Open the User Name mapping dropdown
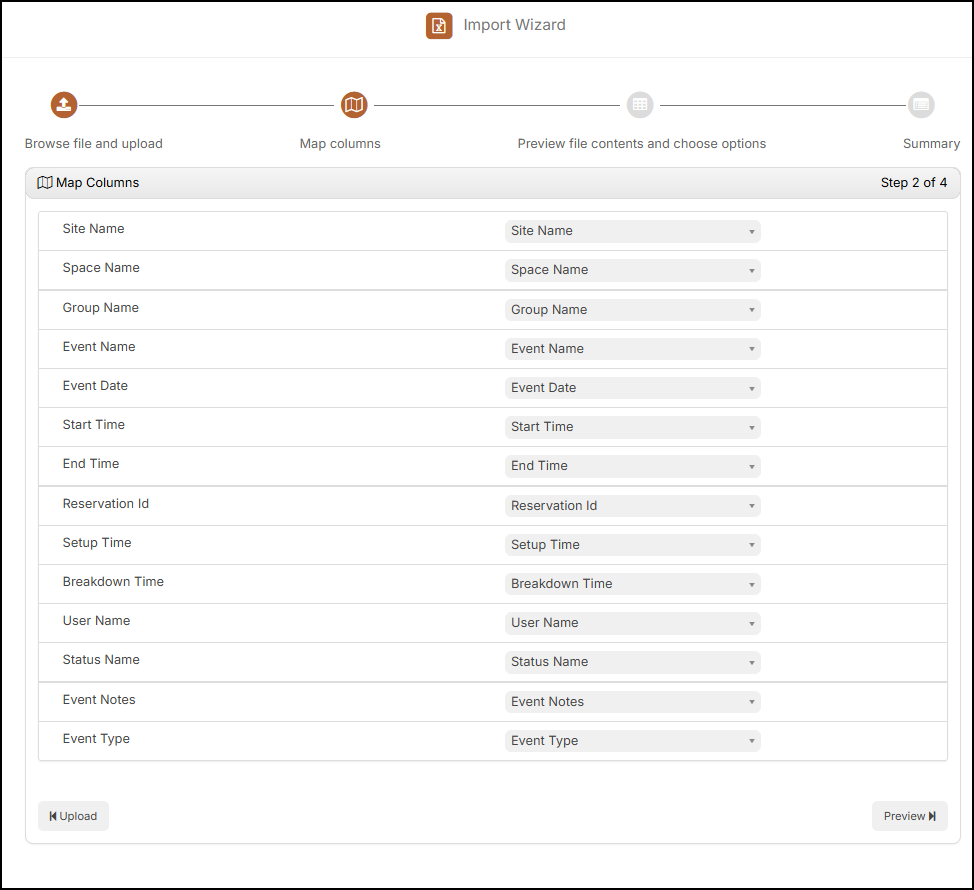This screenshot has width=974, height=890. pos(632,624)
